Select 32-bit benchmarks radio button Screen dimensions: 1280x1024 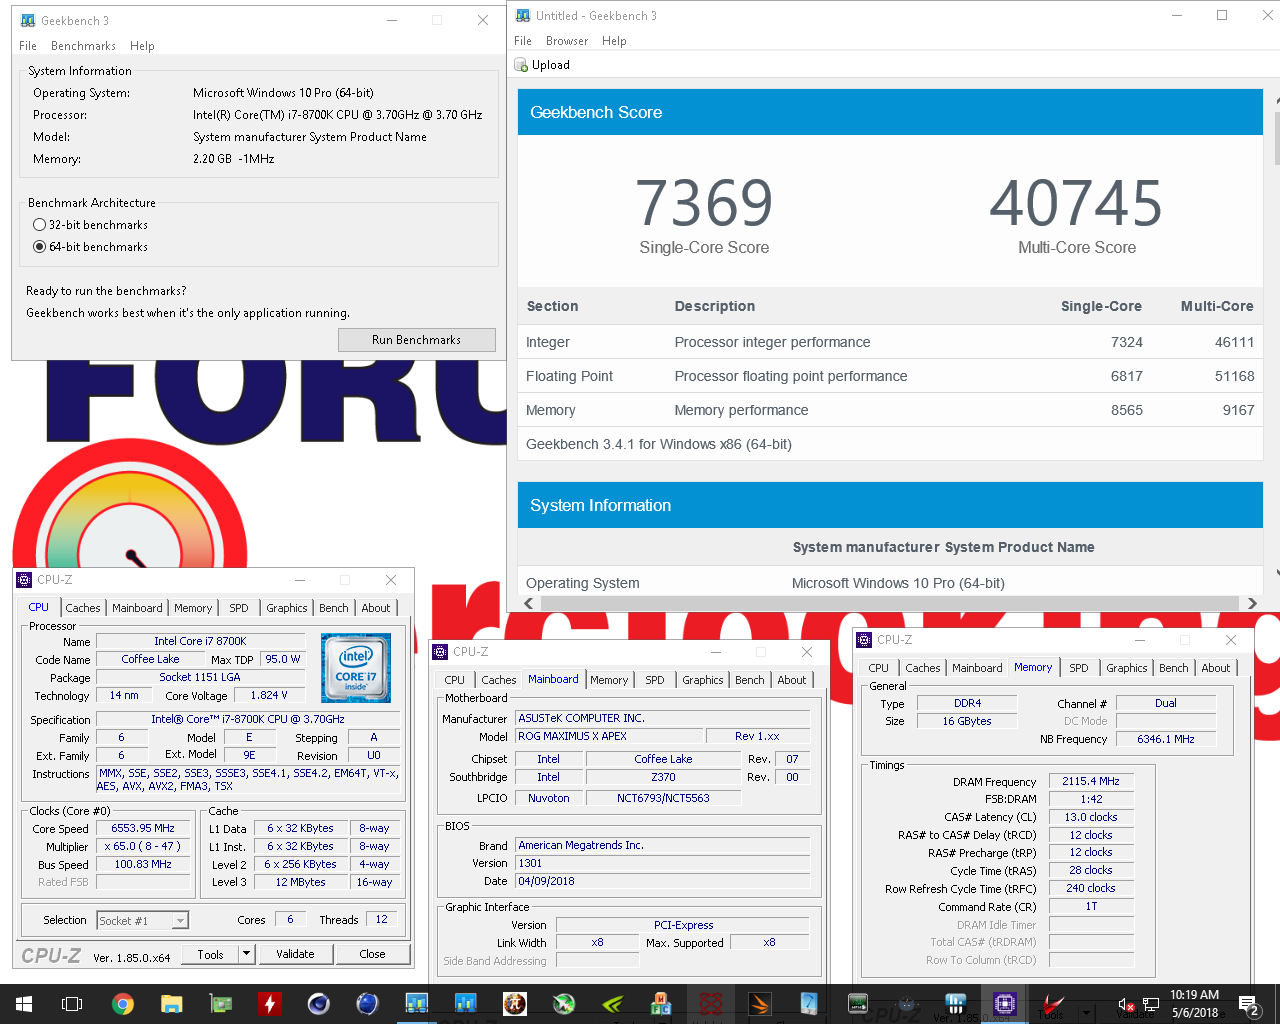coord(40,225)
